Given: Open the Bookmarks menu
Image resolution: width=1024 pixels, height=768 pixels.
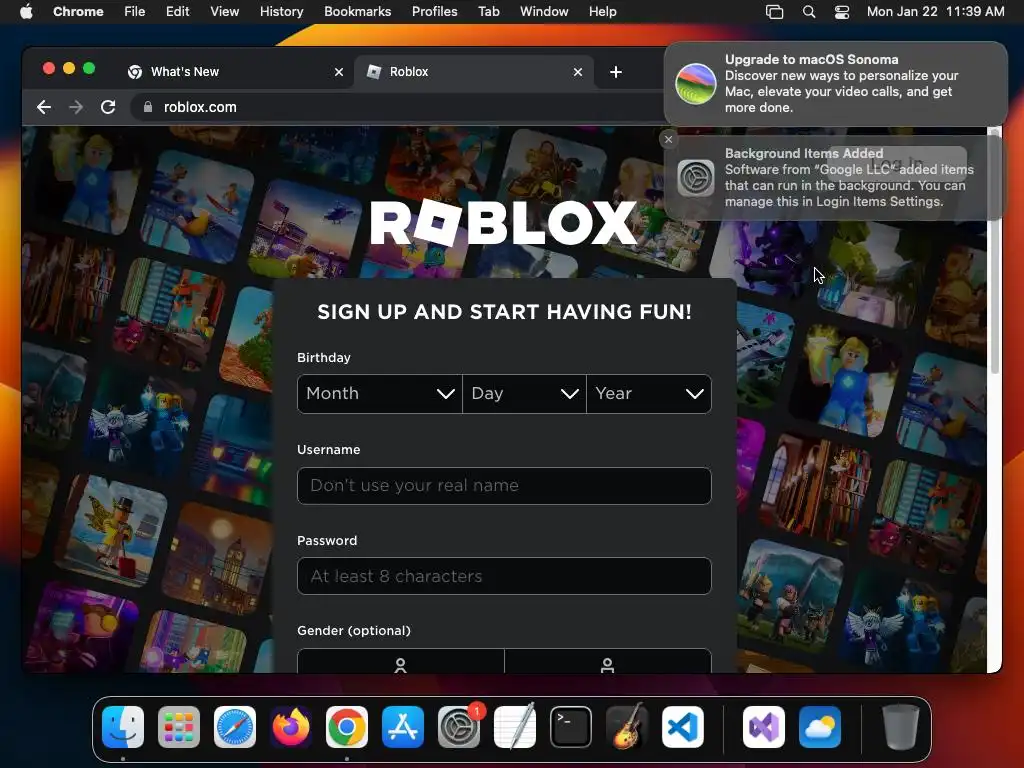Looking at the screenshot, I should (358, 12).
